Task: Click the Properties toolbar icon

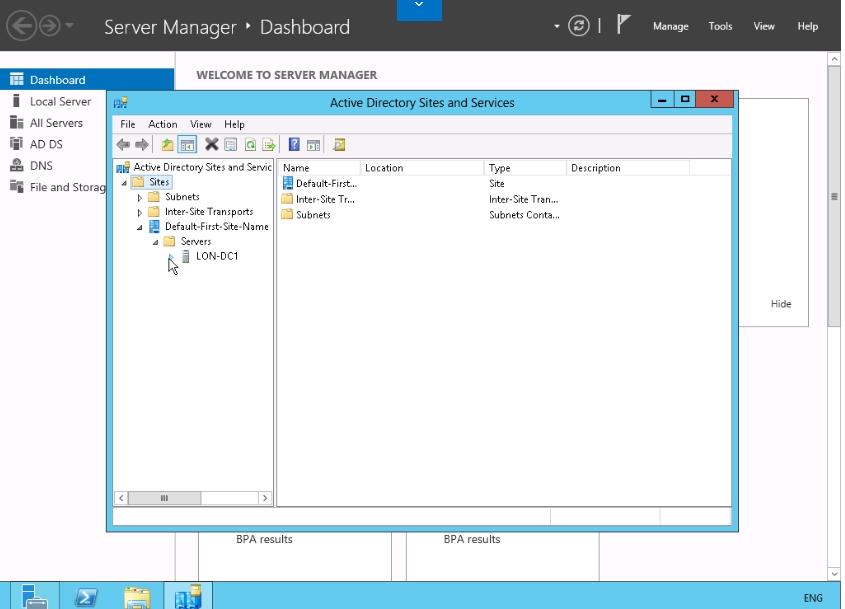Action: point(230,145)
